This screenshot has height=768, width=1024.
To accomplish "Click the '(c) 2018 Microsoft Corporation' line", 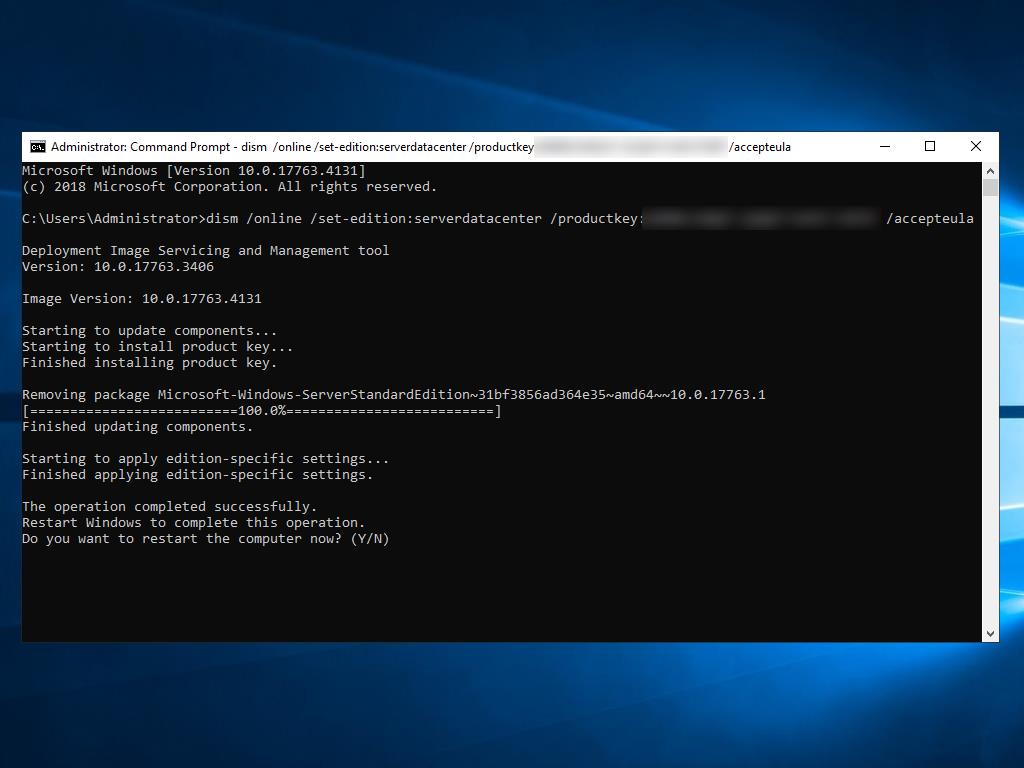I will (x=229, y=187).
